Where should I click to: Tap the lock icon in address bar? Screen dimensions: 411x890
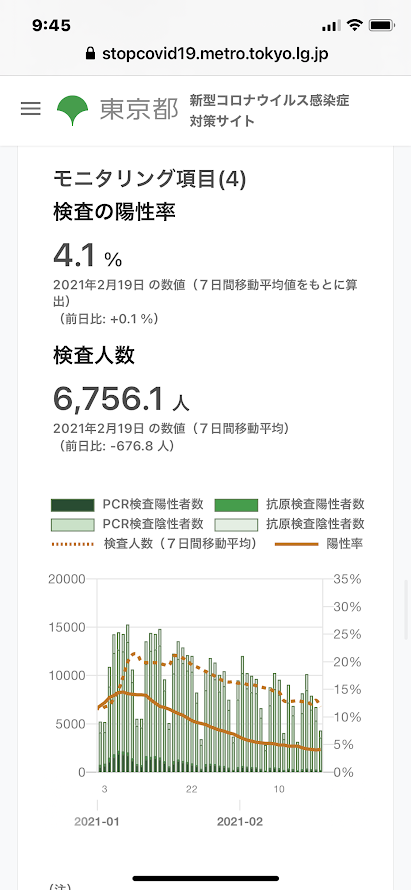[x=90, y=53]
